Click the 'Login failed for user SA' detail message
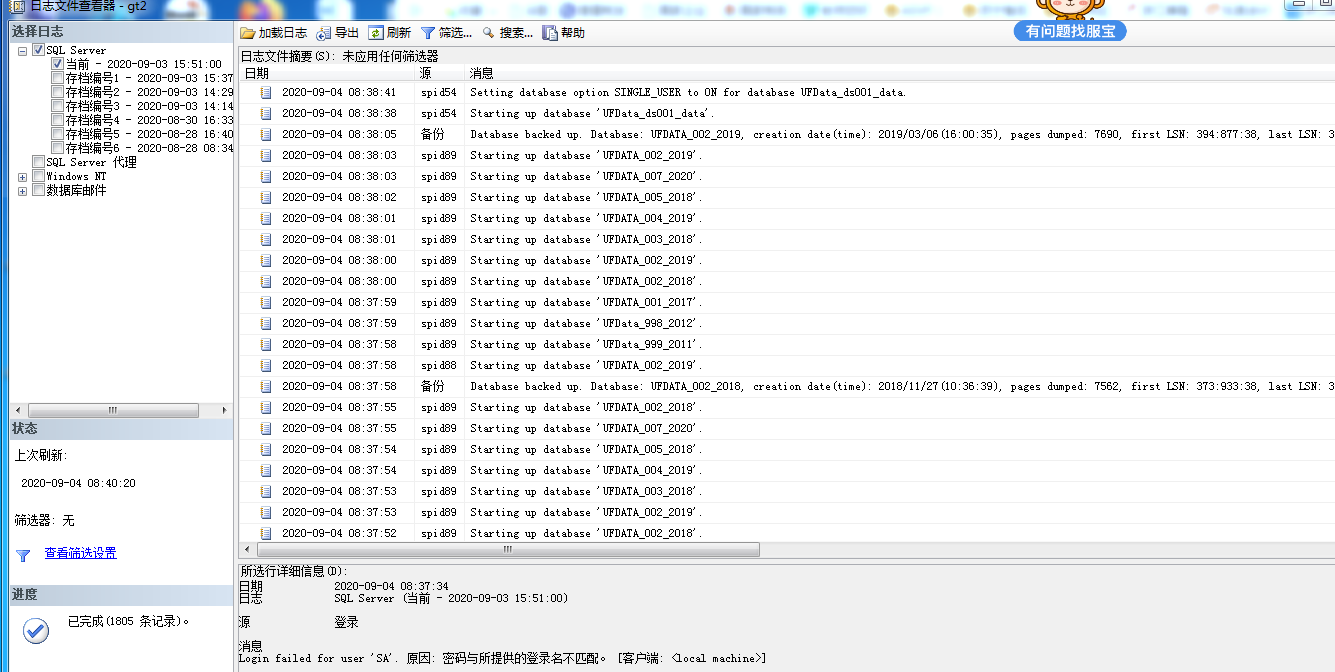1335x672 pixels. click(x=502, y=658)
